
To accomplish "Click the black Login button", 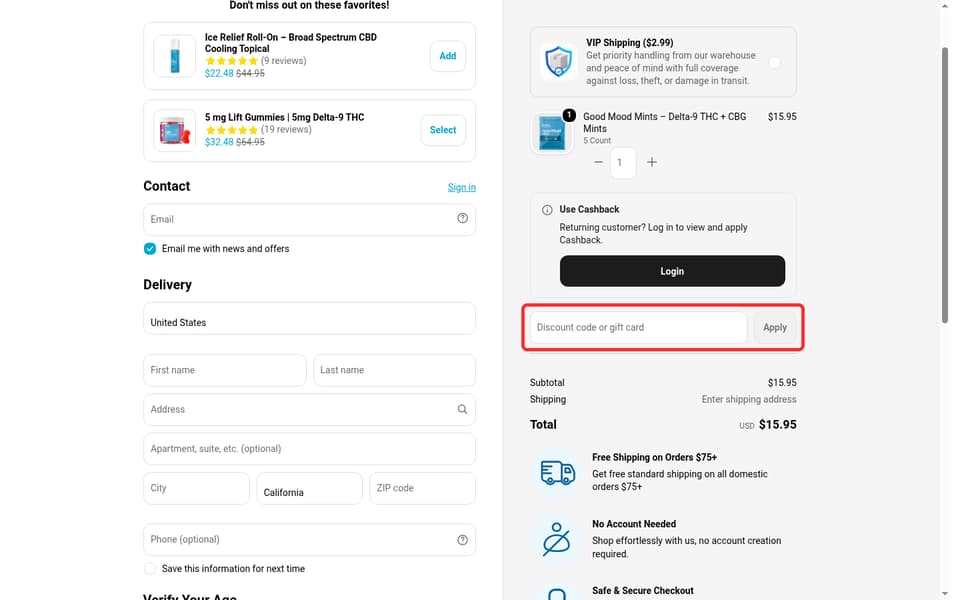I will point(672,271).
